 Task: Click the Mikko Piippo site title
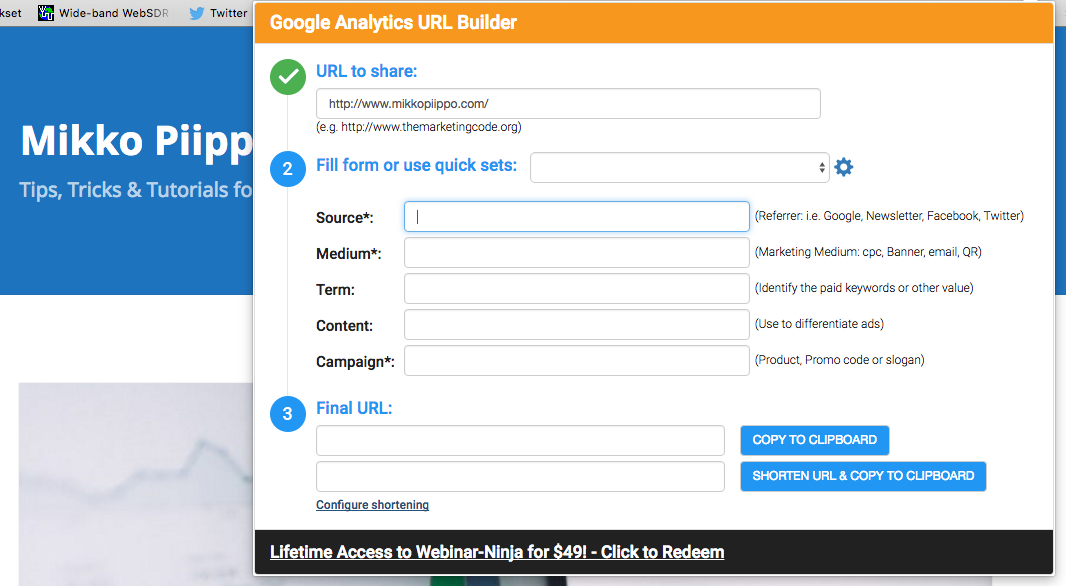tap(137, 141)
